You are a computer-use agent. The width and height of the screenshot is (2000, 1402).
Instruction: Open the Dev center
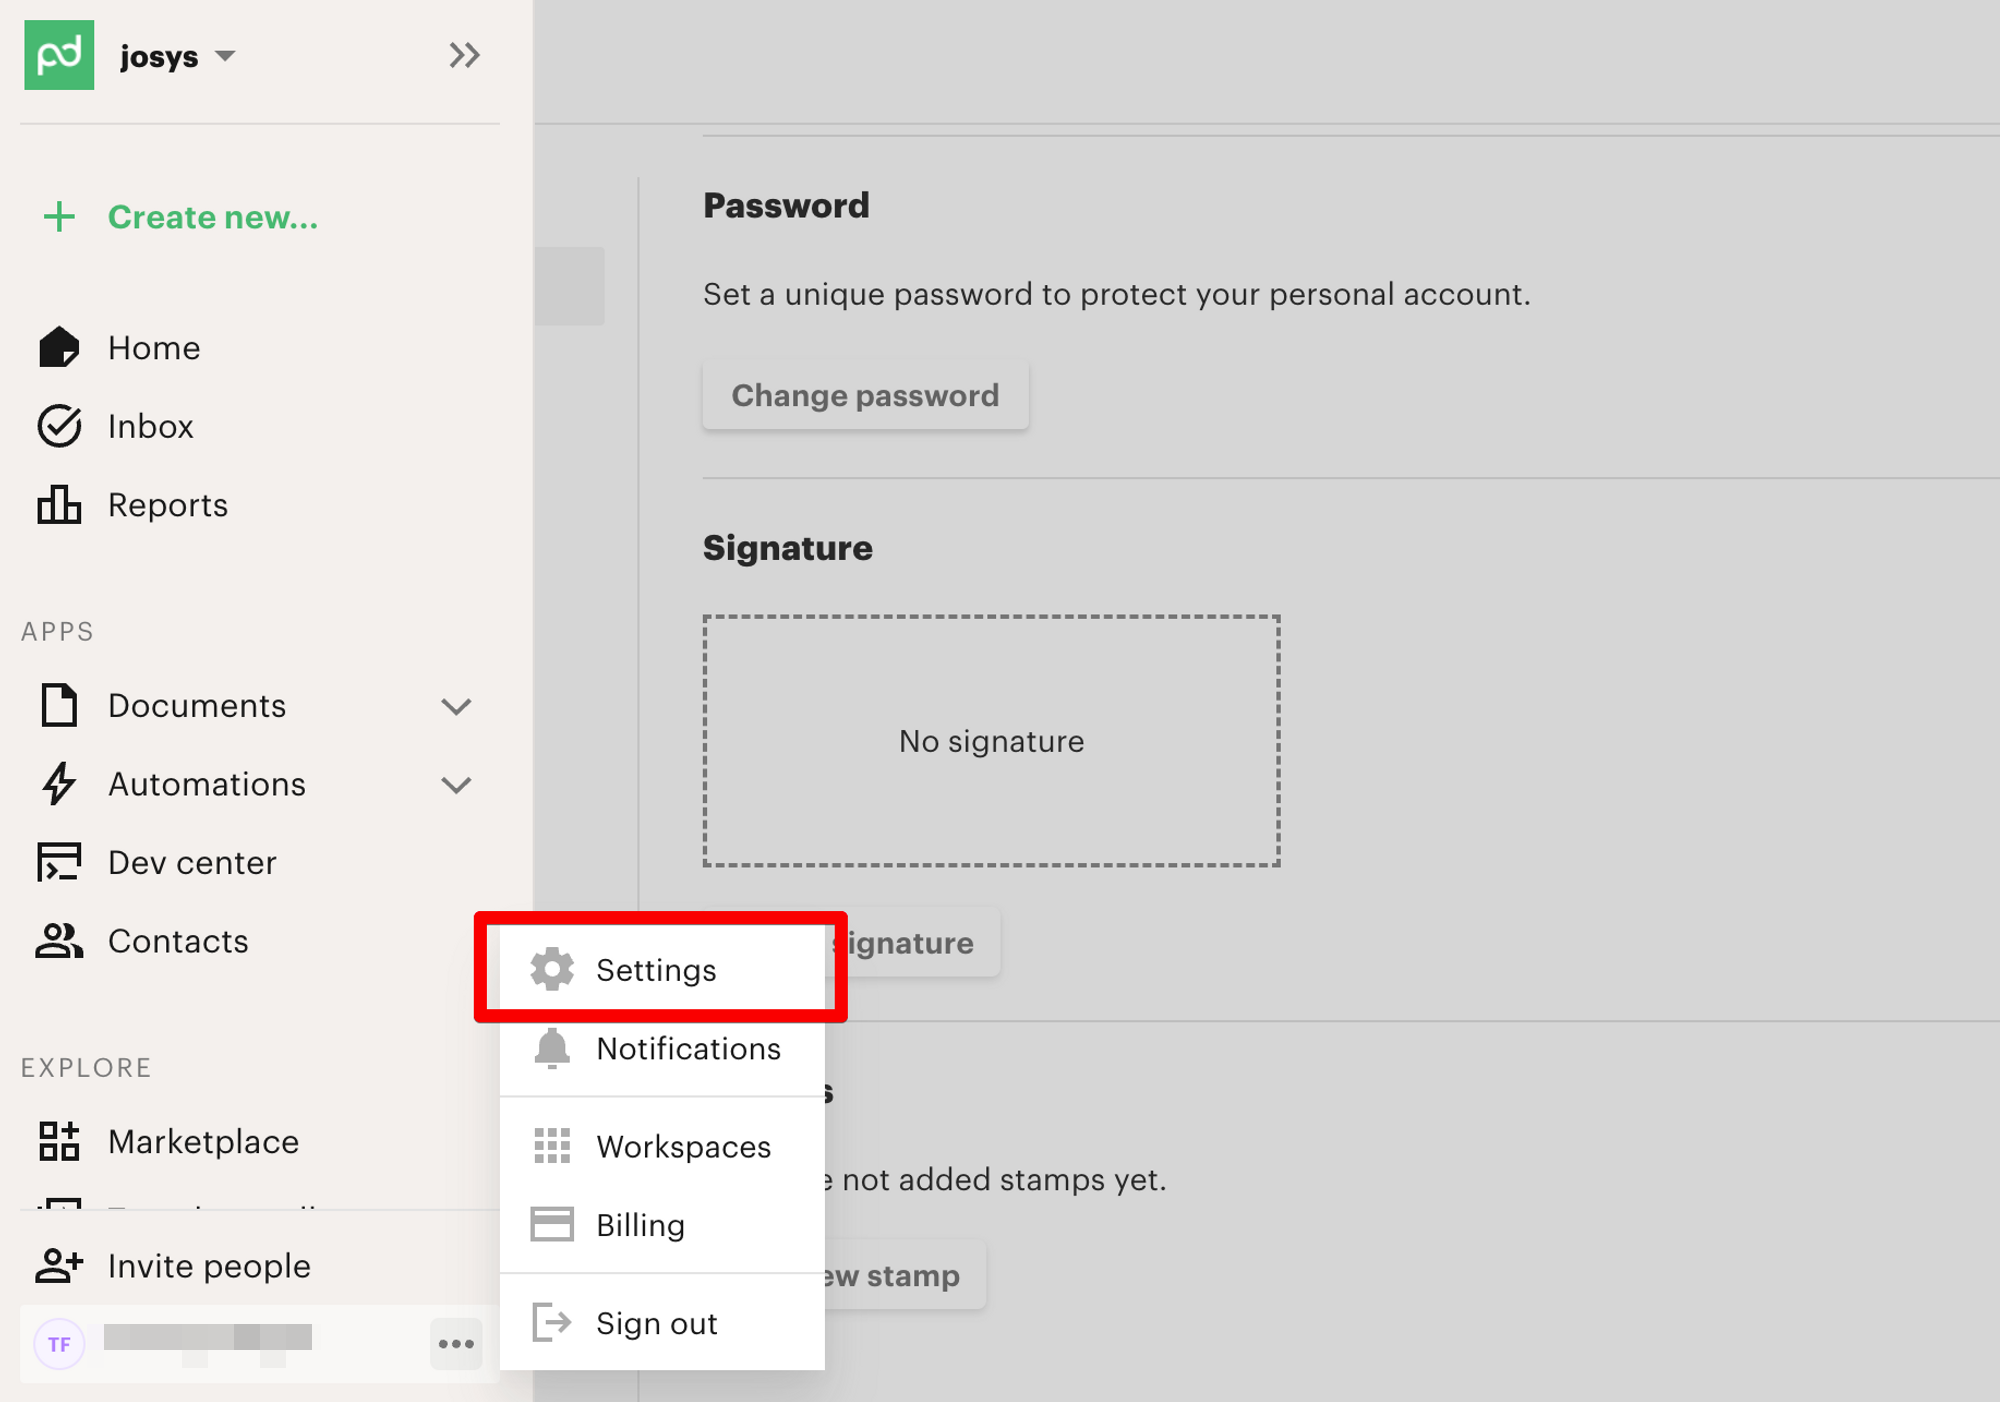coord(192,863)
